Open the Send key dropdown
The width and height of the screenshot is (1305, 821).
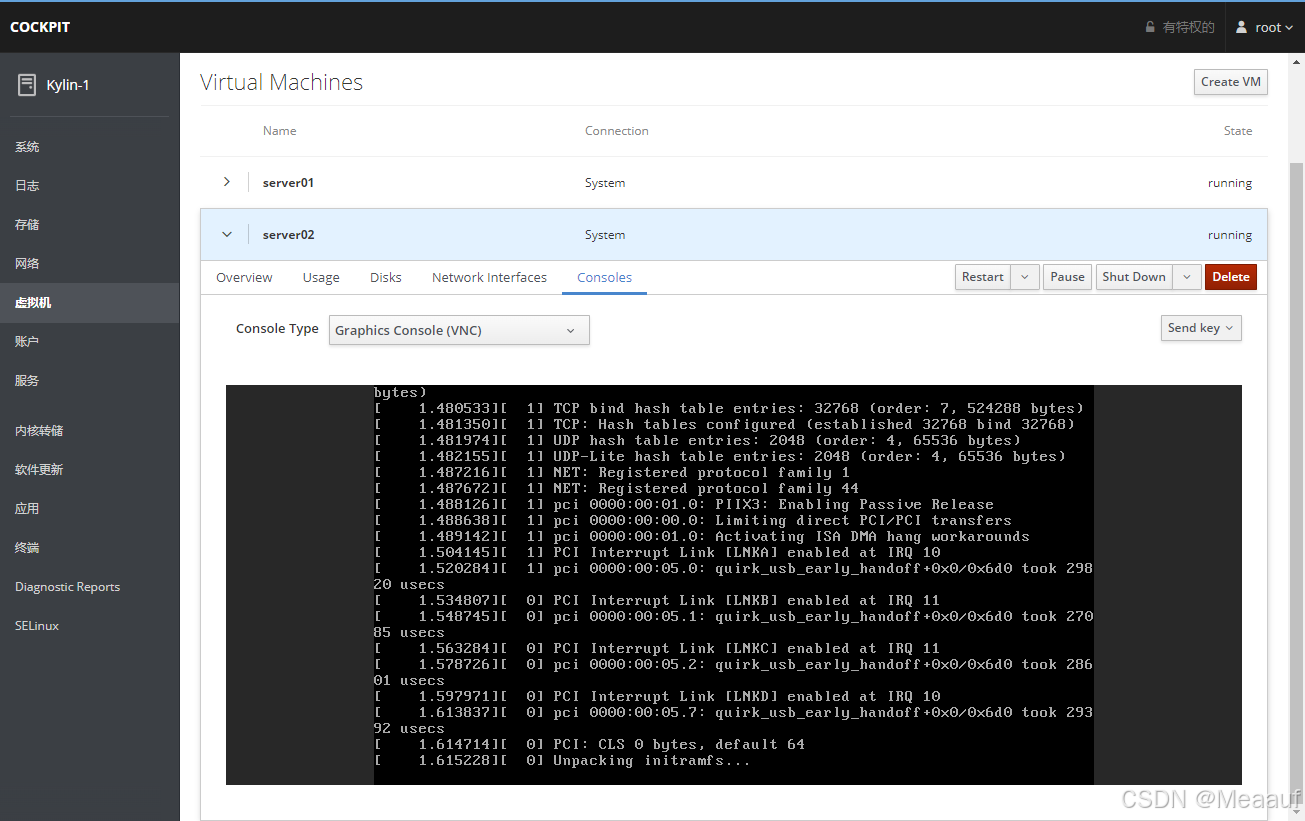1201,327
